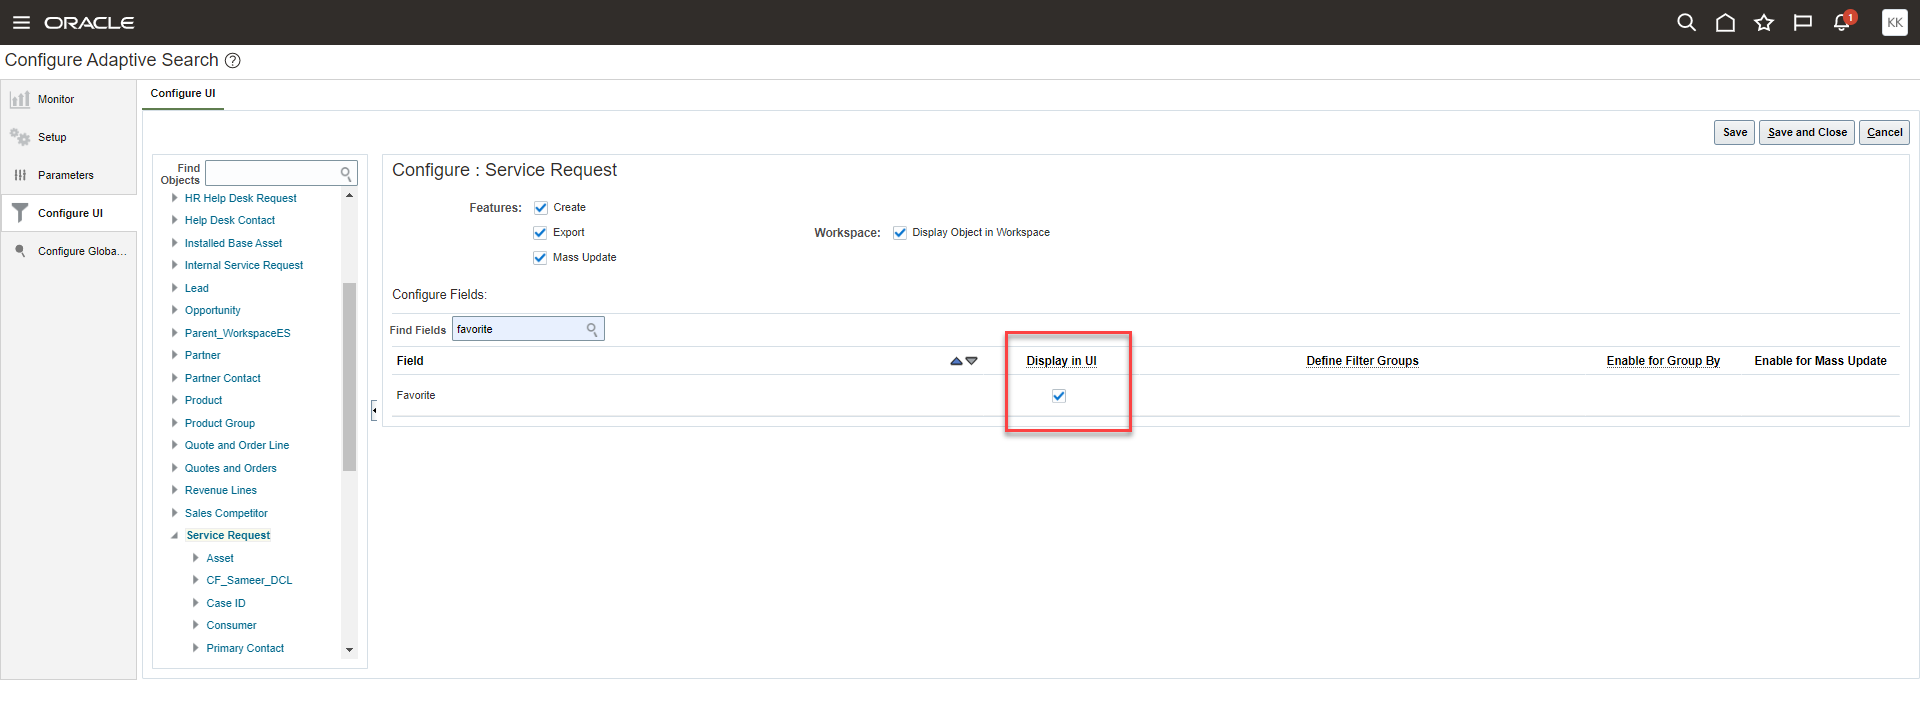
Task: Click the Define Filter Groups header
Action: (1362, 361)
